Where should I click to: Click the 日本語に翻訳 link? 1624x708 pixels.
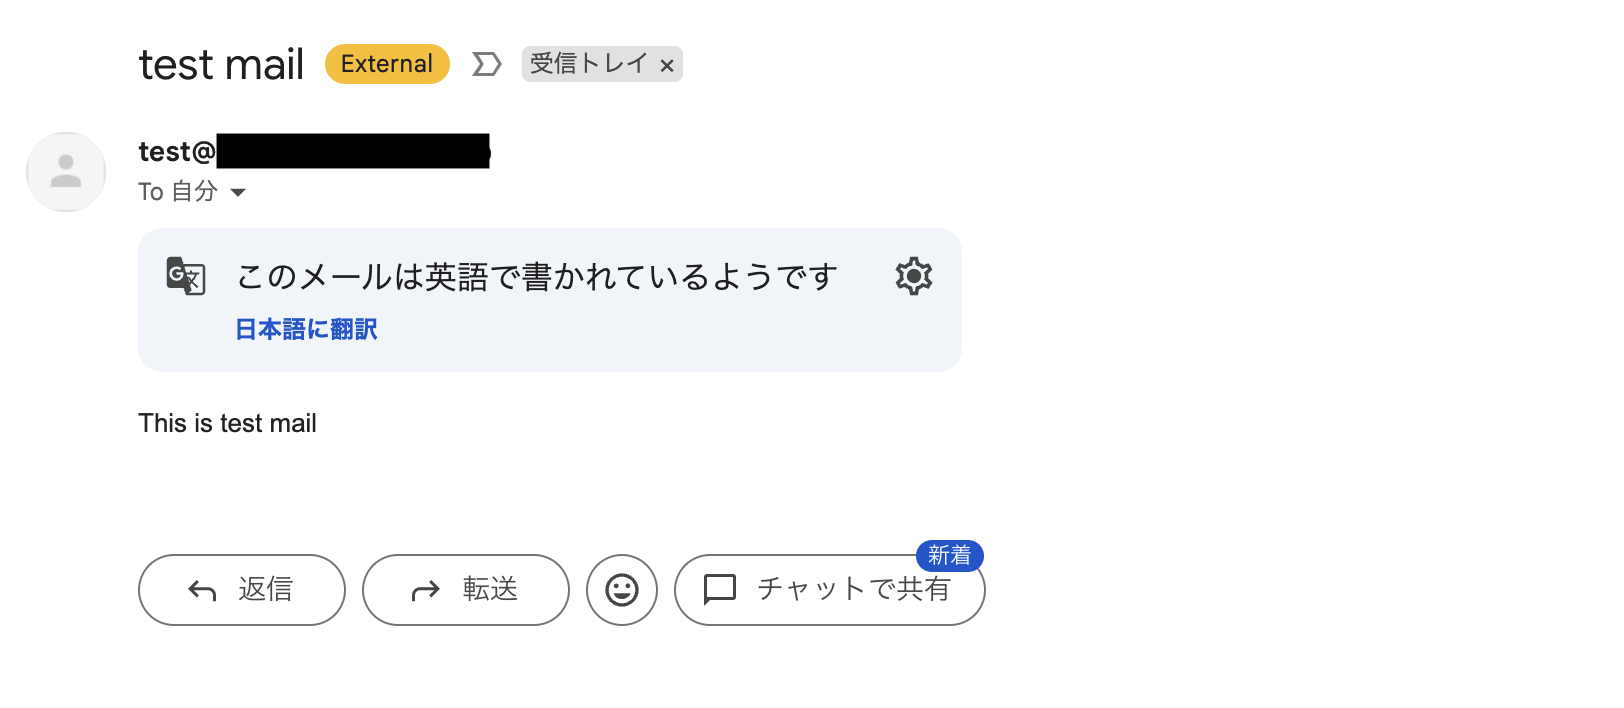(x=306, y=329)
